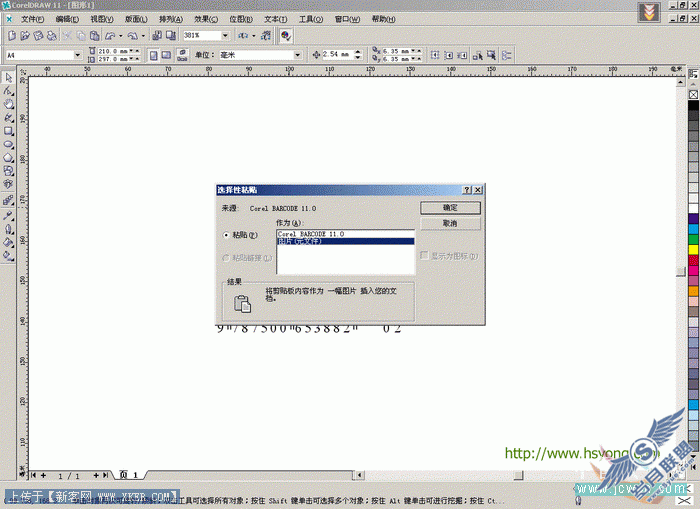Select the Fill tool
The height and width of the screenshot is (509, 700).
click(8, 242)
